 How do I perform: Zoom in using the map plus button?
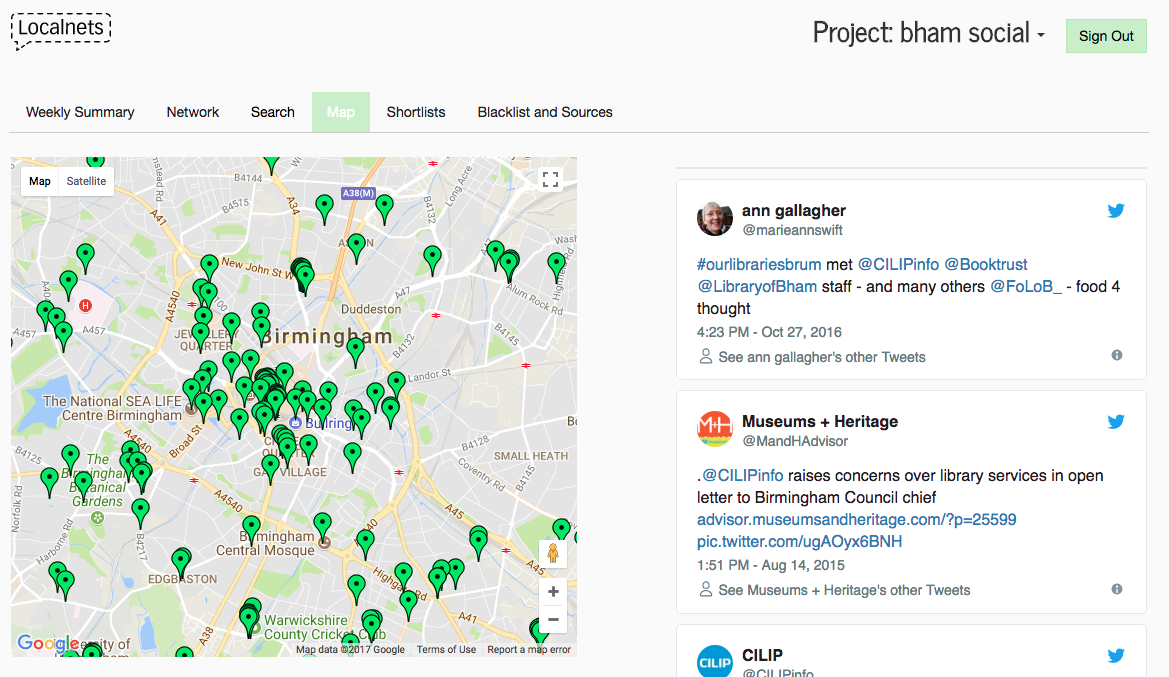click(x=553, y=592)
